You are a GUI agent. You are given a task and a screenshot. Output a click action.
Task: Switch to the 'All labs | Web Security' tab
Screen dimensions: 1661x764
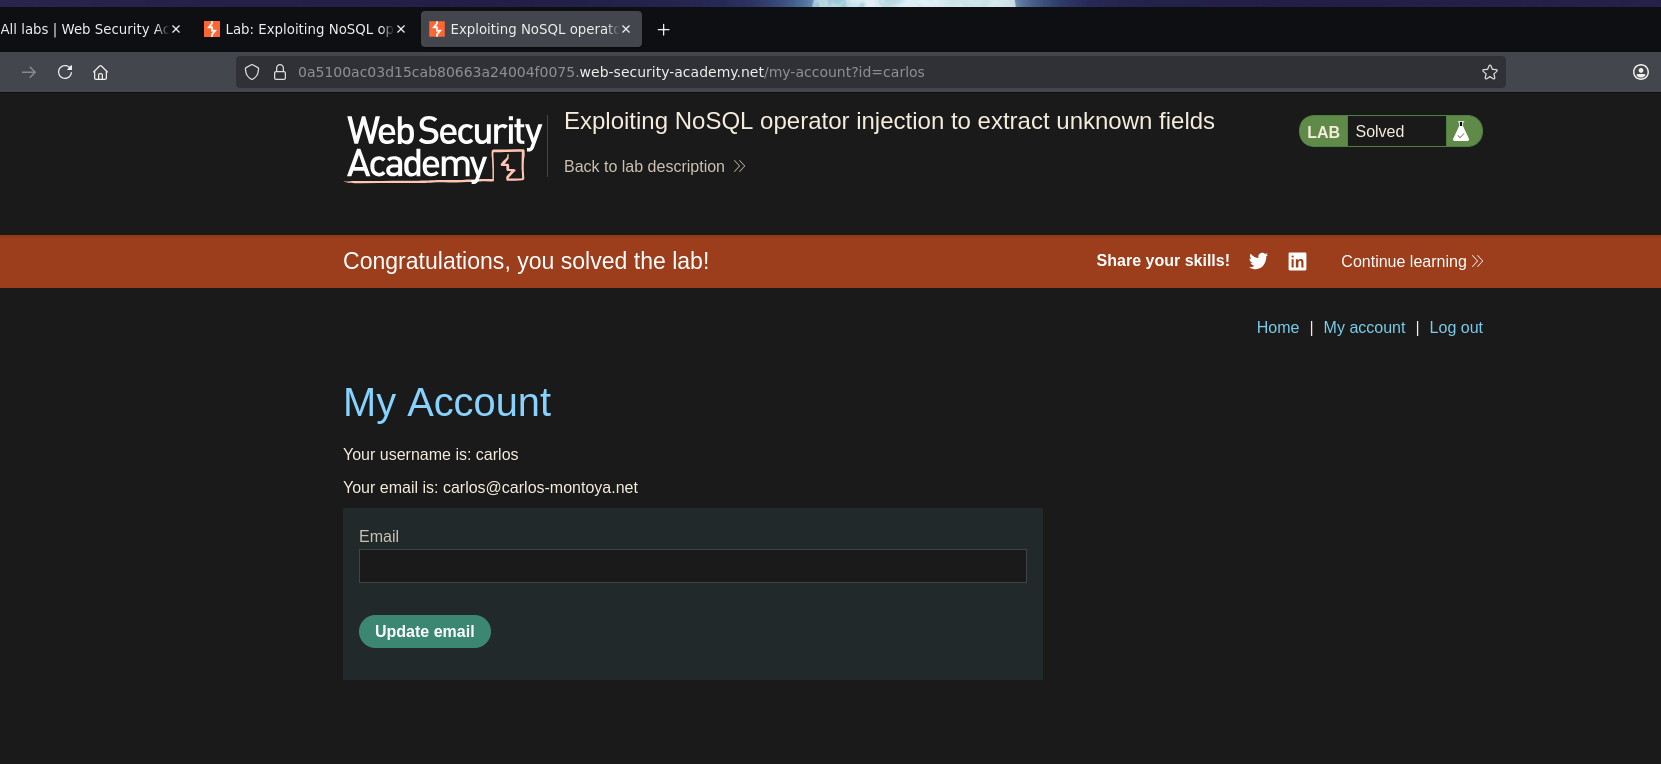click(x=84, y=29)
